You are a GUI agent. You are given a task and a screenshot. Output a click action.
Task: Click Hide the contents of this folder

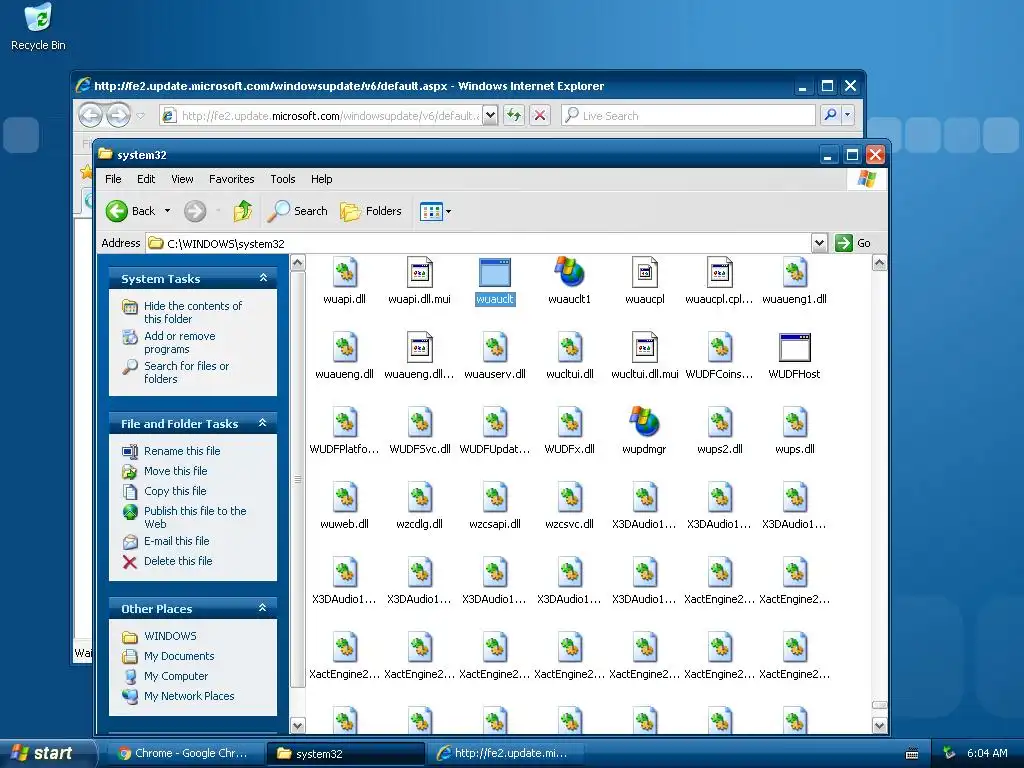coord(193,312)
